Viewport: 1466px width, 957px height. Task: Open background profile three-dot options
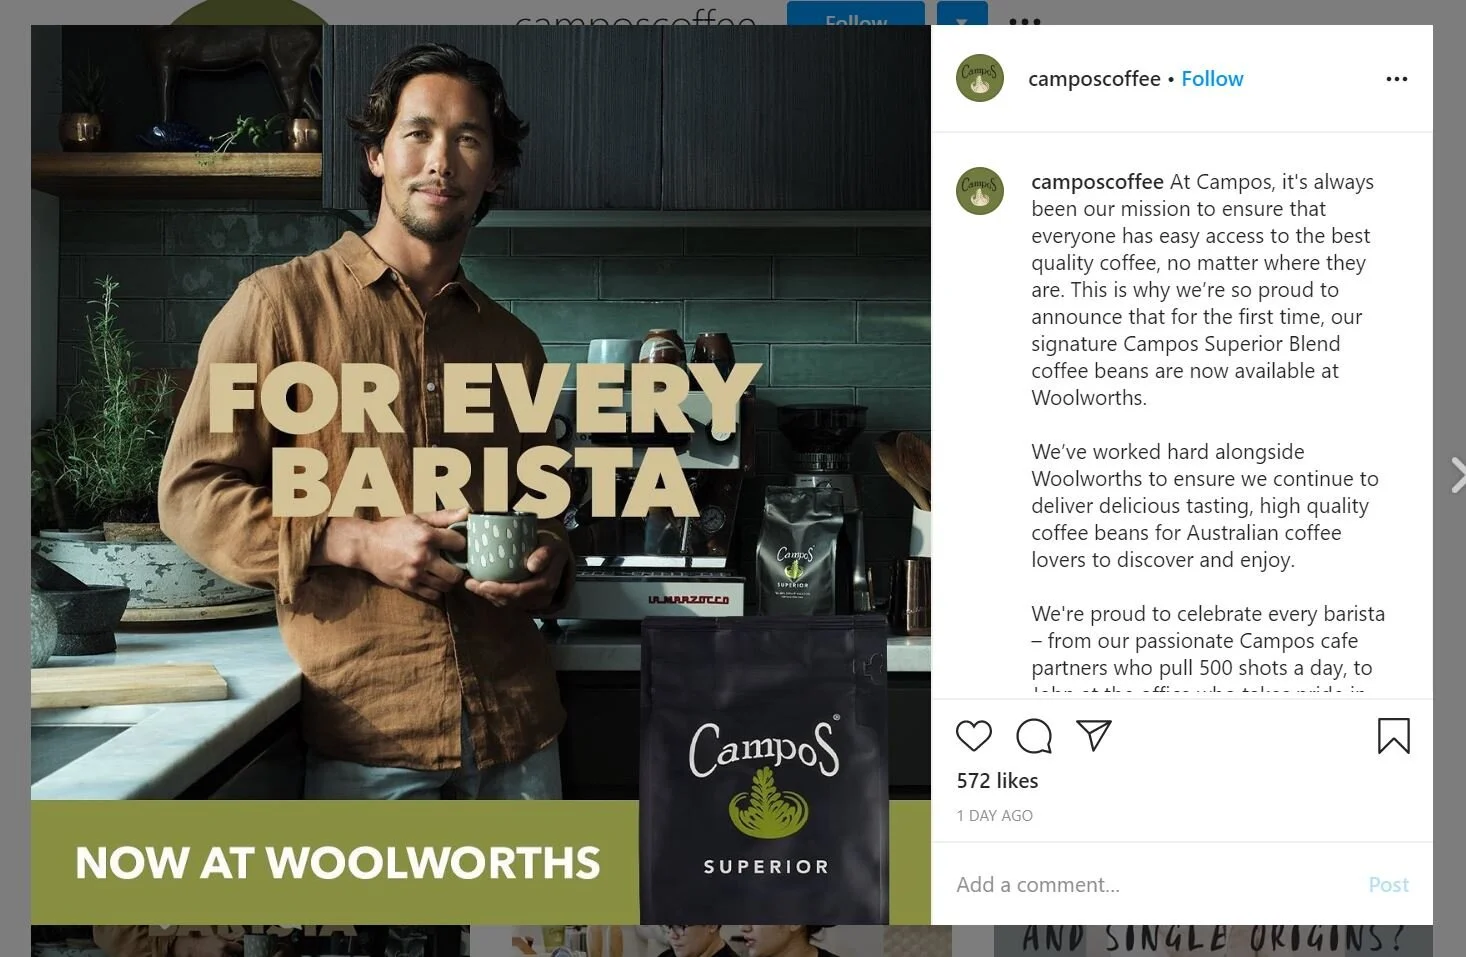click(1025, 20)
